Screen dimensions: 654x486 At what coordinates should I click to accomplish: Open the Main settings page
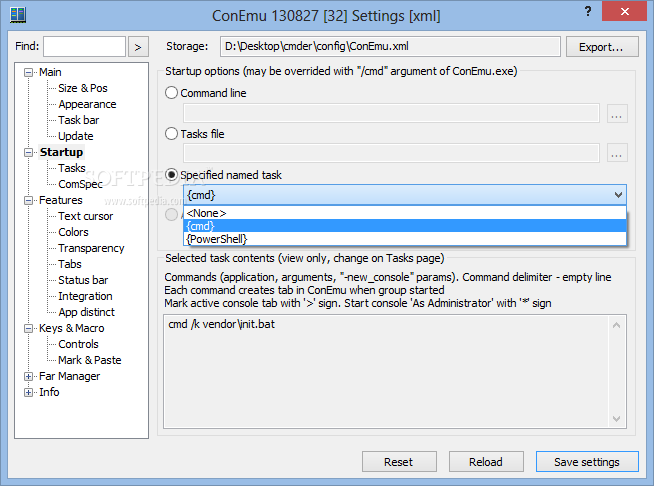[50, 72]
